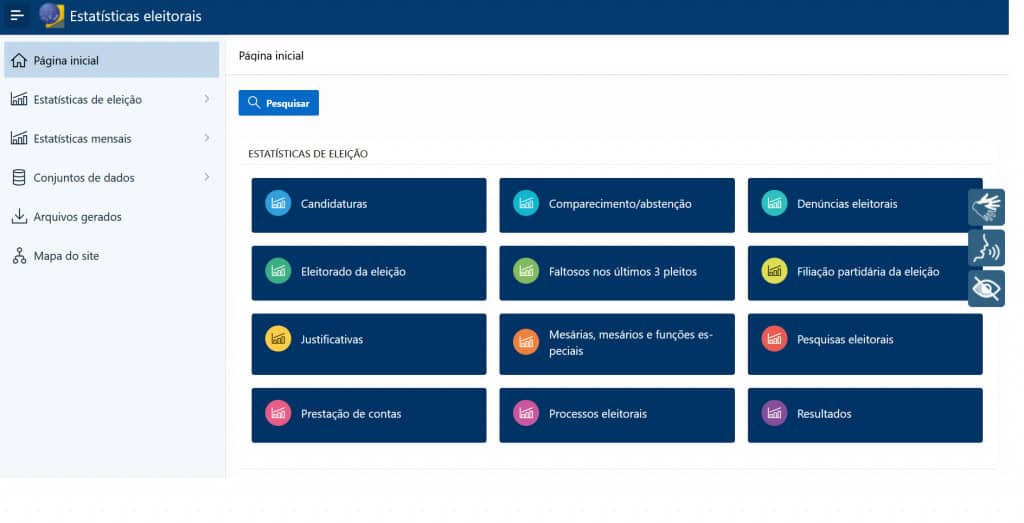Click the chart icon beside Estatísticas mensais
Image resolution: width=1024 pixels, height=523 pixels.
pos(19,138)
